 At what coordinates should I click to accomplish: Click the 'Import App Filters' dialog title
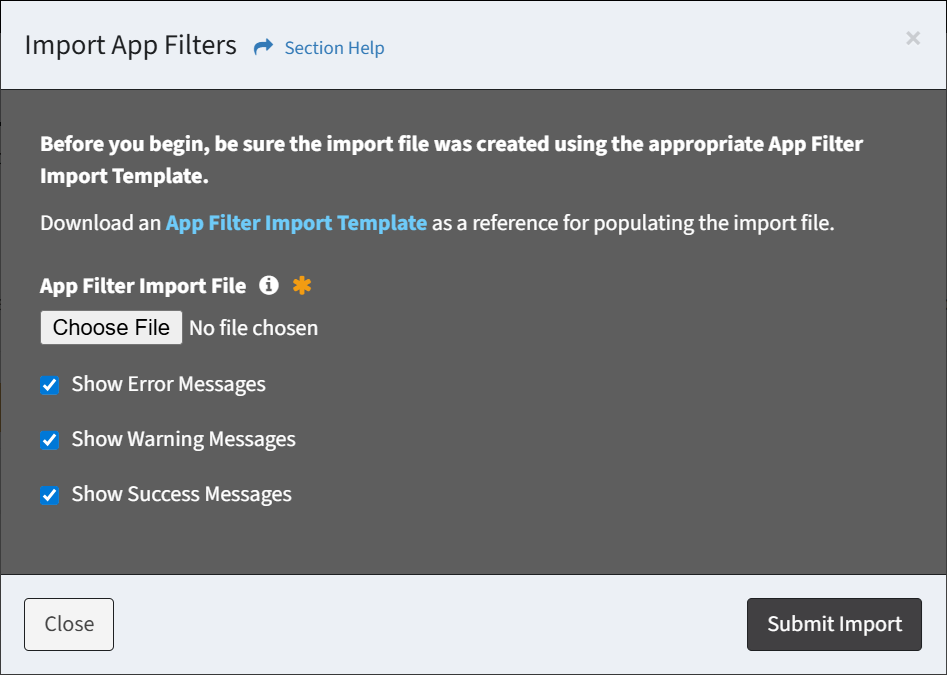(x=130, y=46)
